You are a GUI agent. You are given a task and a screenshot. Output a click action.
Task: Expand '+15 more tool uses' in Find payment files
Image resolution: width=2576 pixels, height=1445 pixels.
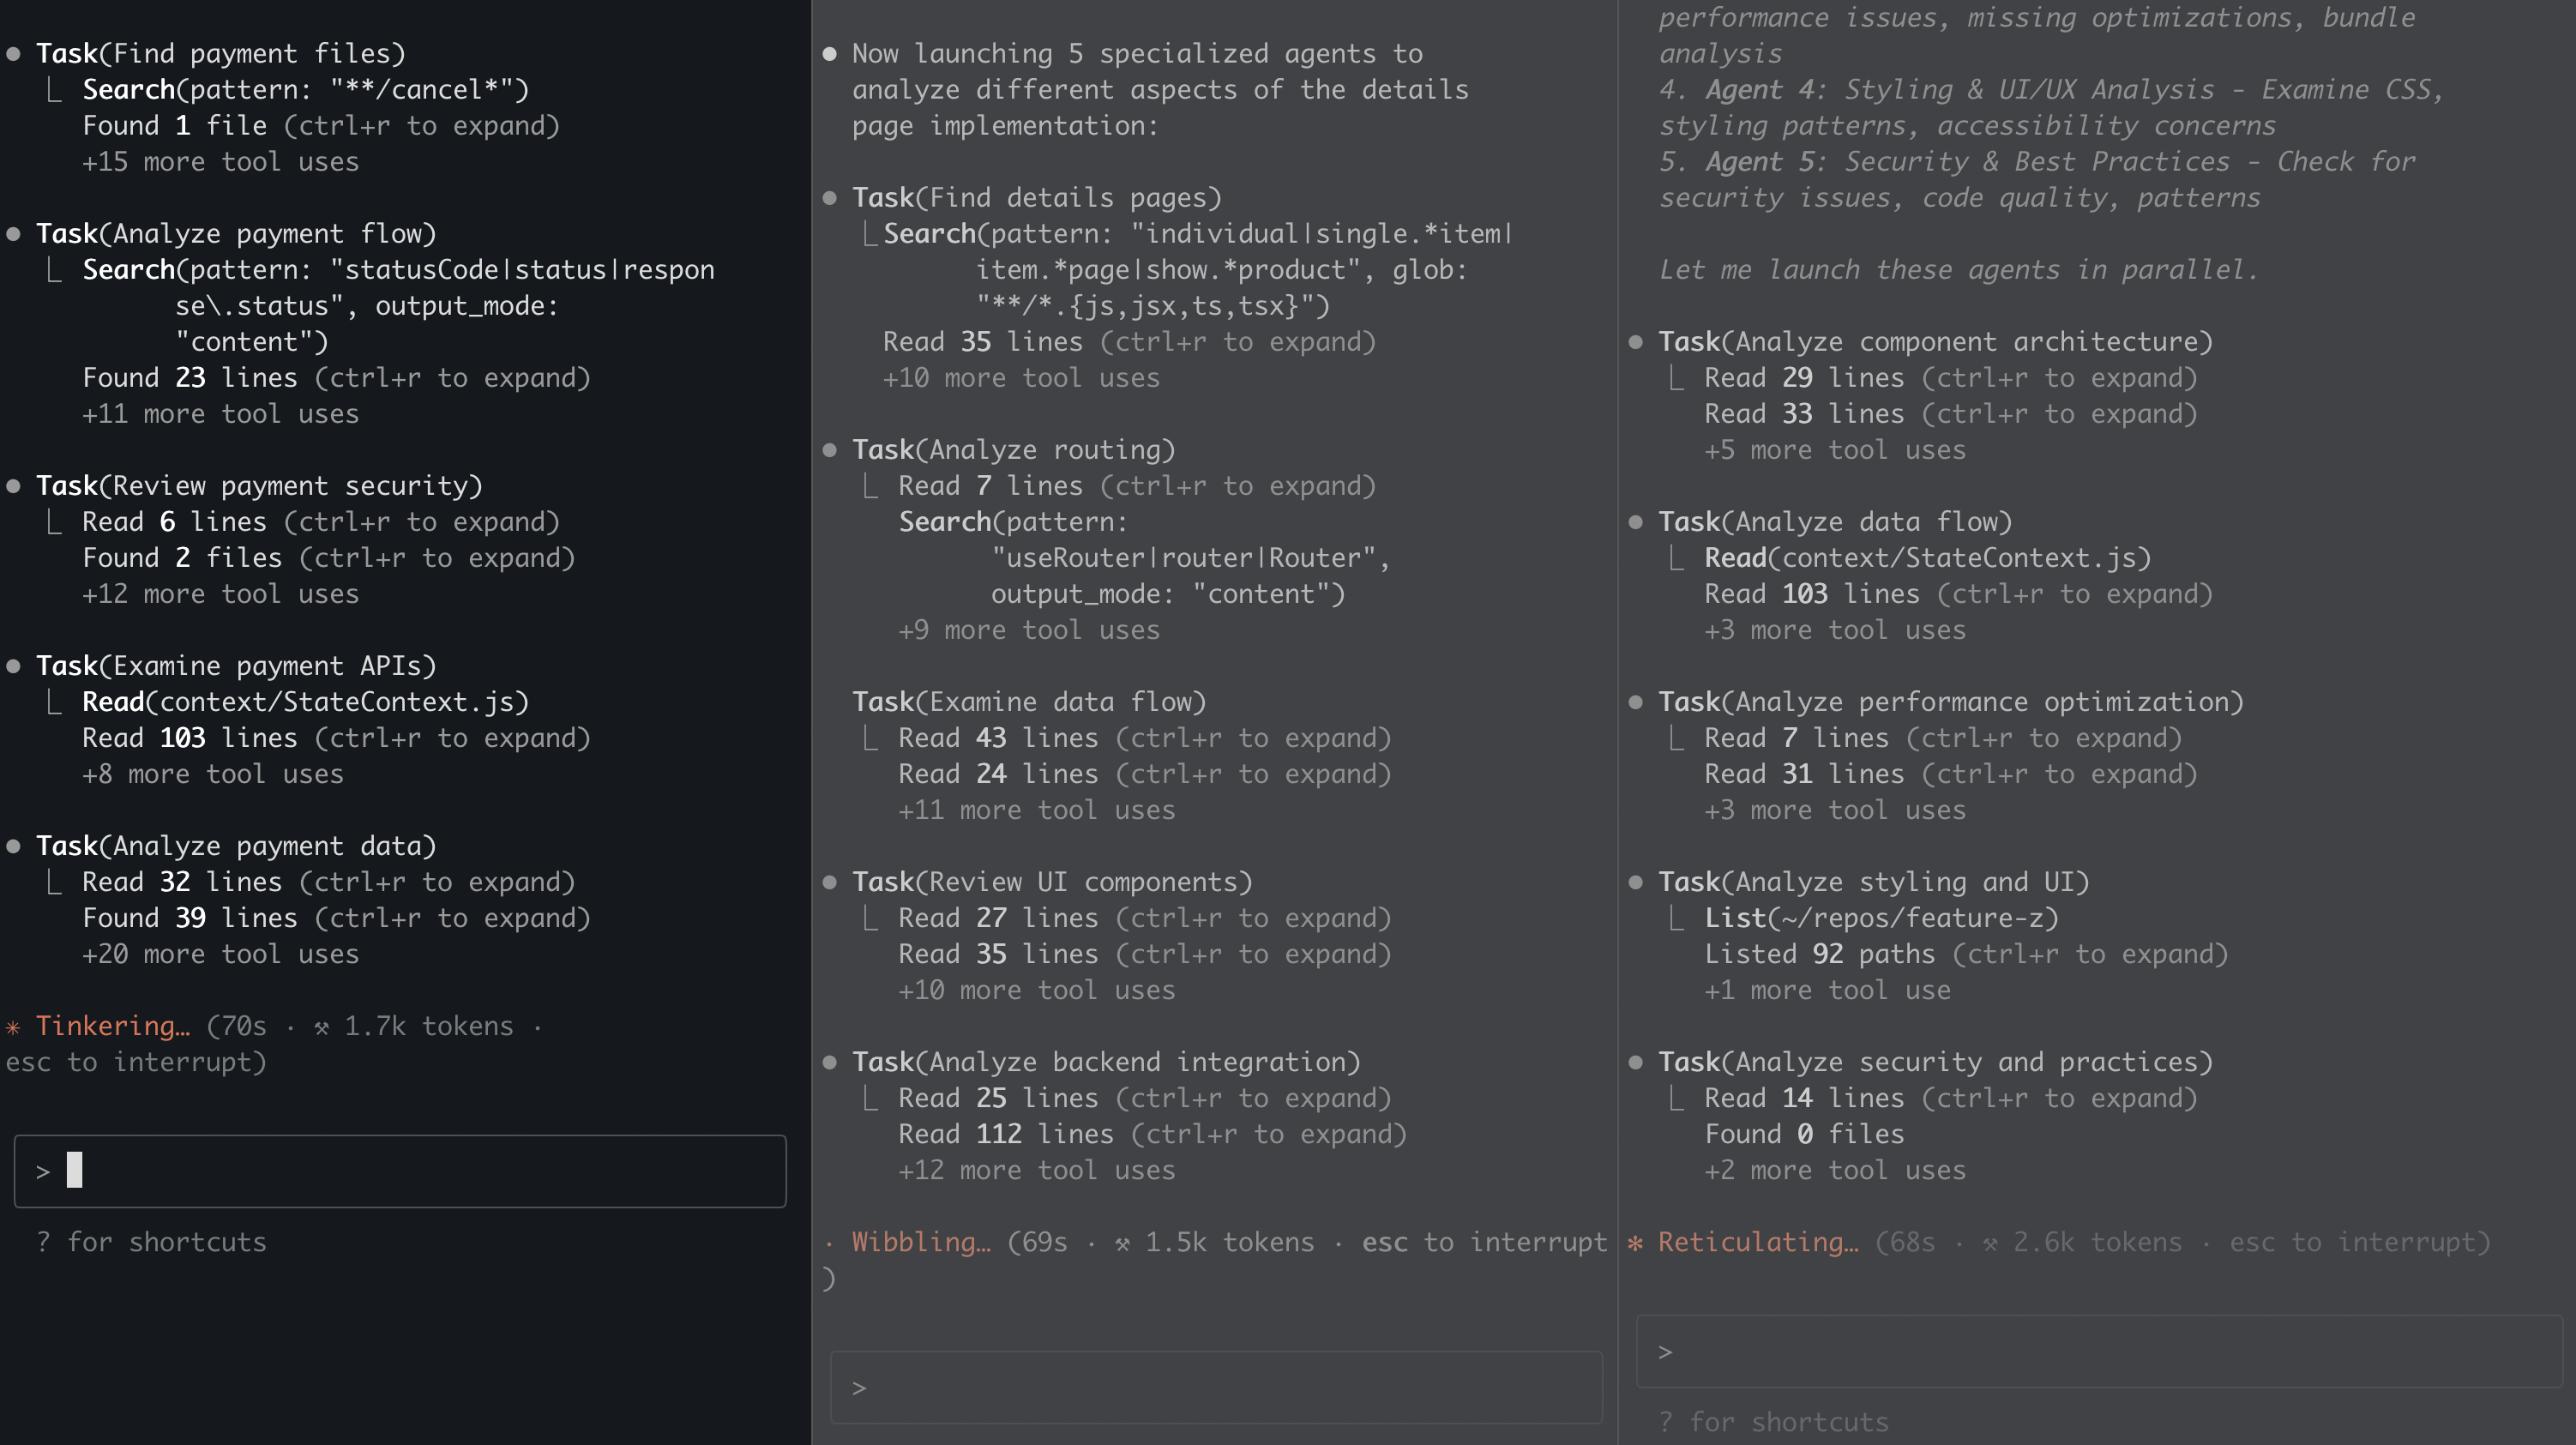point(220,162)
